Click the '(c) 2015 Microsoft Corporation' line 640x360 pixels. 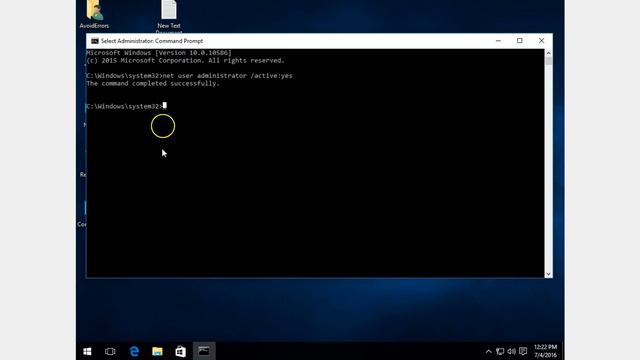coord(185,61)
